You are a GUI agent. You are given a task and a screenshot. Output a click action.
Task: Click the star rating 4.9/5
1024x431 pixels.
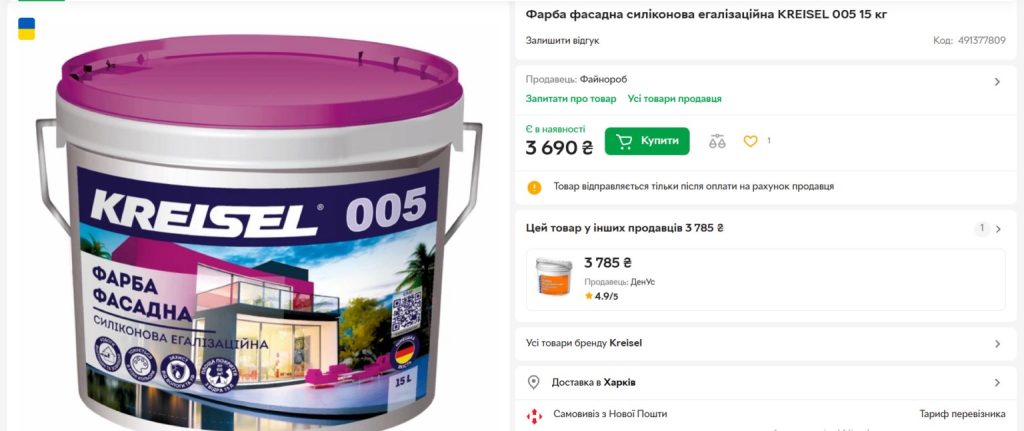[601, 296]
